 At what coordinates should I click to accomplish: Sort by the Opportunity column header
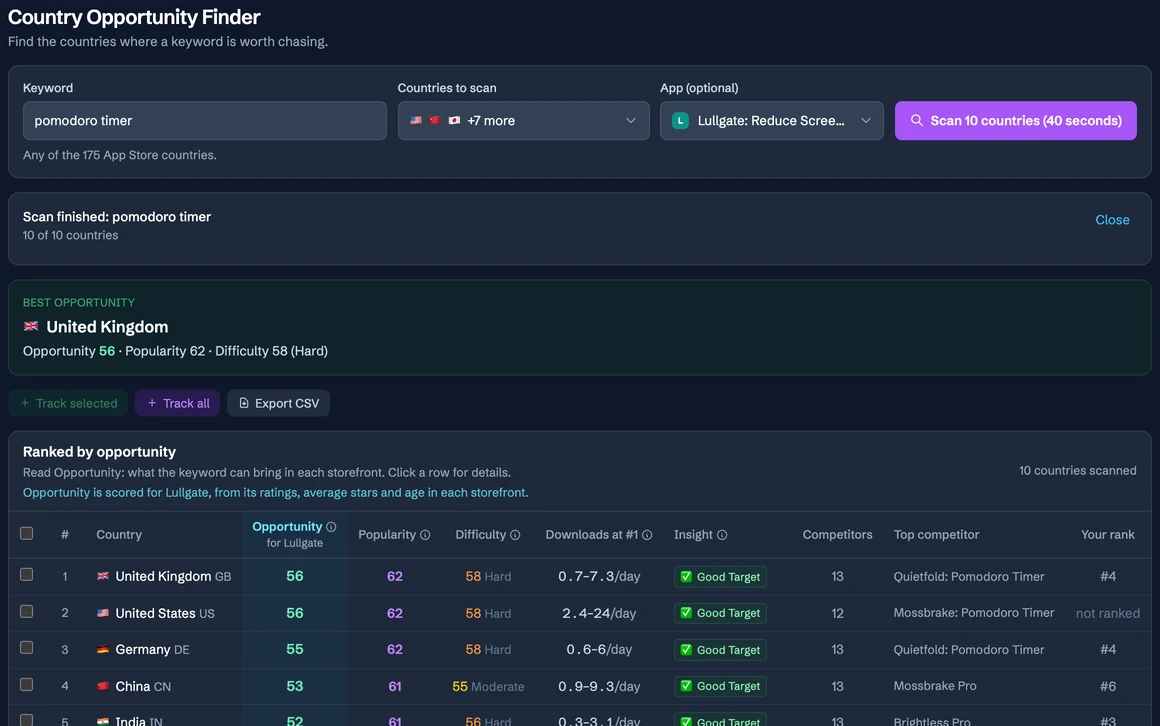287,527
